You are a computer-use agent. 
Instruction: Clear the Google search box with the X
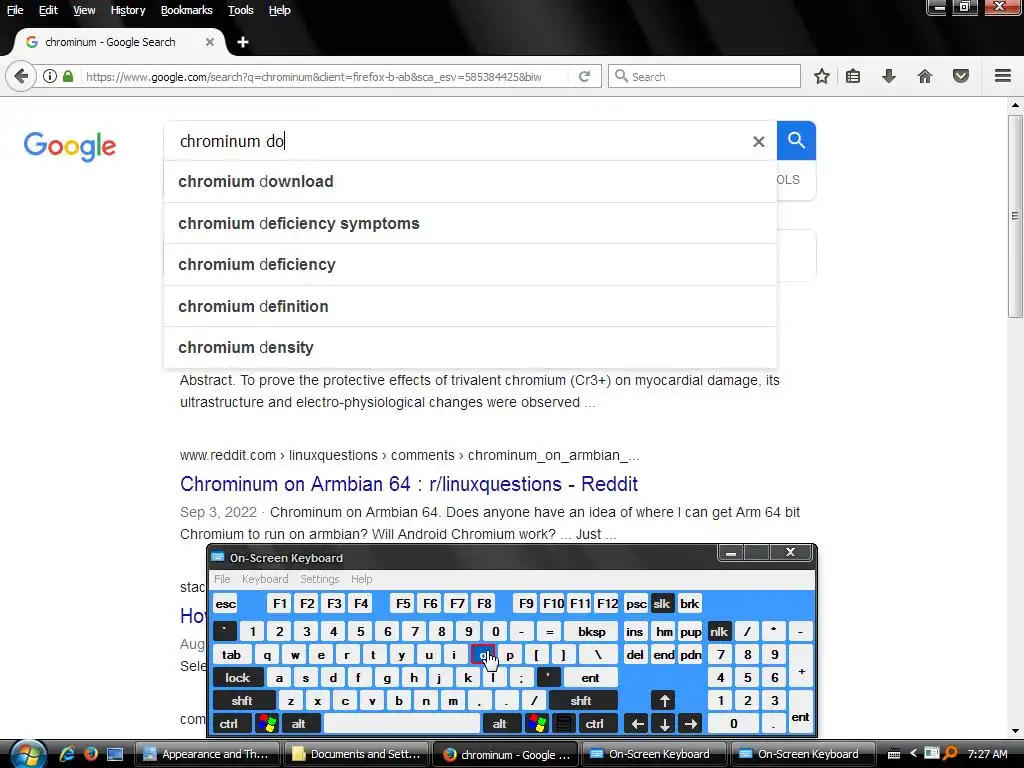tap(758, 142)
